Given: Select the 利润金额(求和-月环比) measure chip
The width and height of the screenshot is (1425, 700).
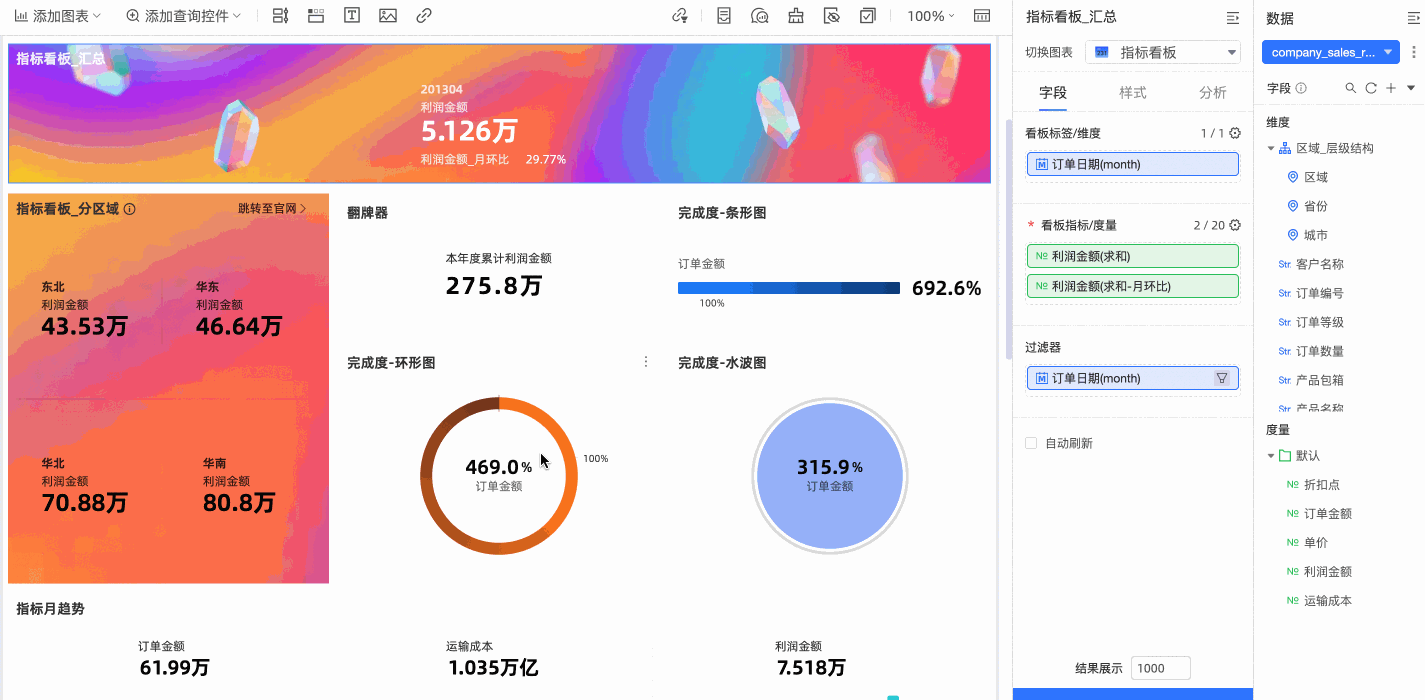Looking at the screenshot, I should 1133,286.
